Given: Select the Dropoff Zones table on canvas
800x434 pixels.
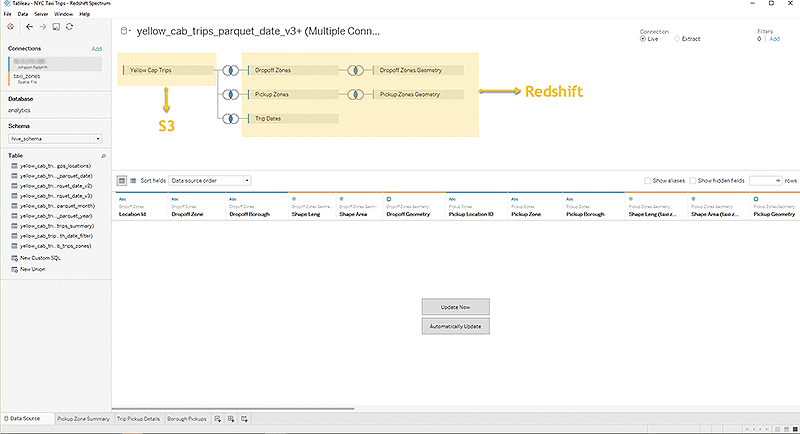Looking at the screenshot, I should pyautogui.click(x=293, y=70).
